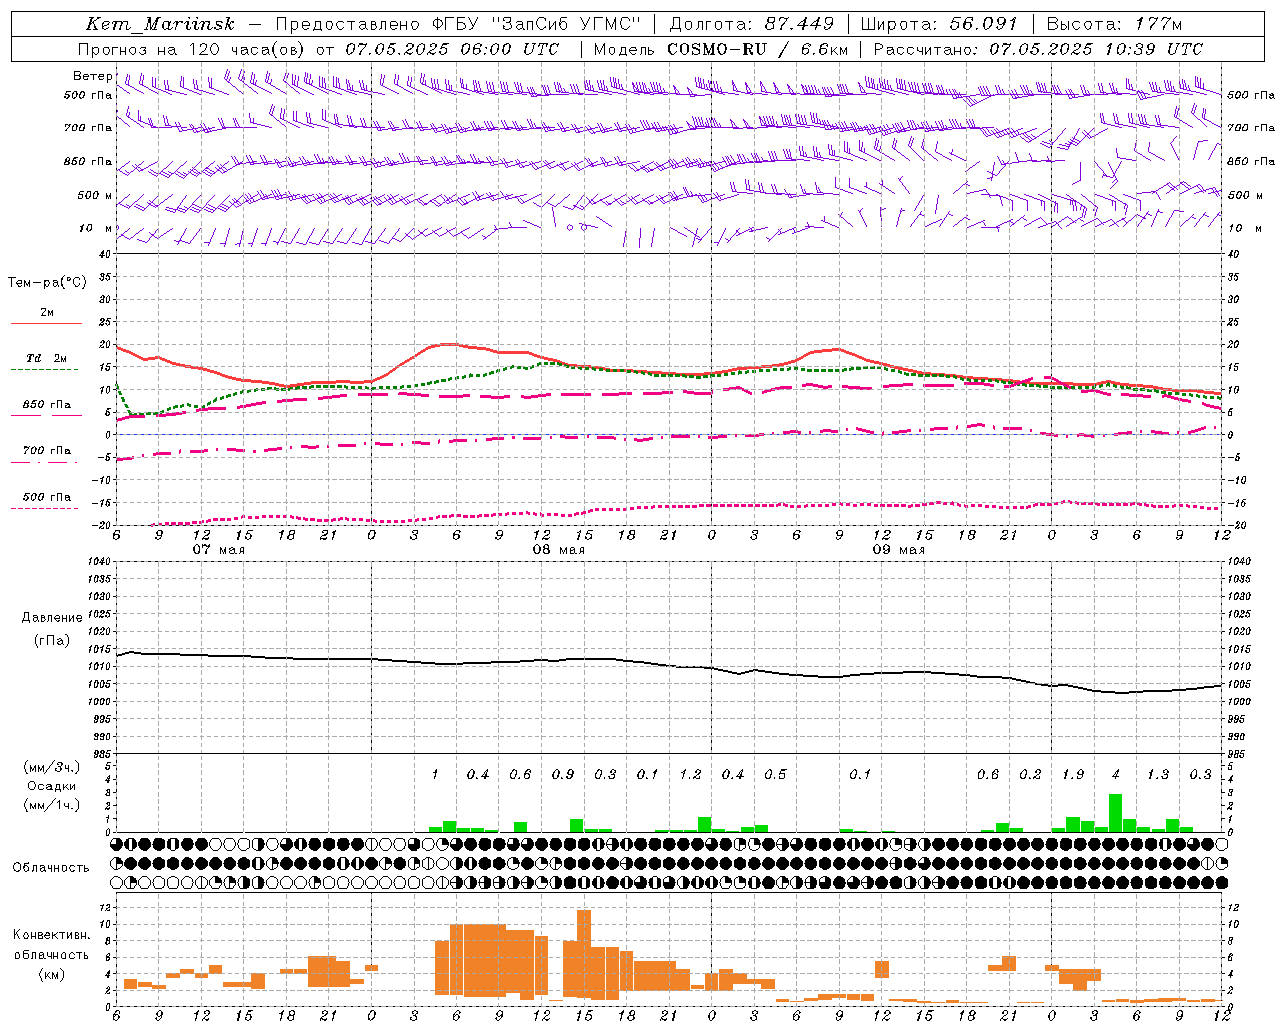This screenshot has width=1280, height=1024.
Task: Click the '500 м' wind level label on left
Action: [95, 195]
